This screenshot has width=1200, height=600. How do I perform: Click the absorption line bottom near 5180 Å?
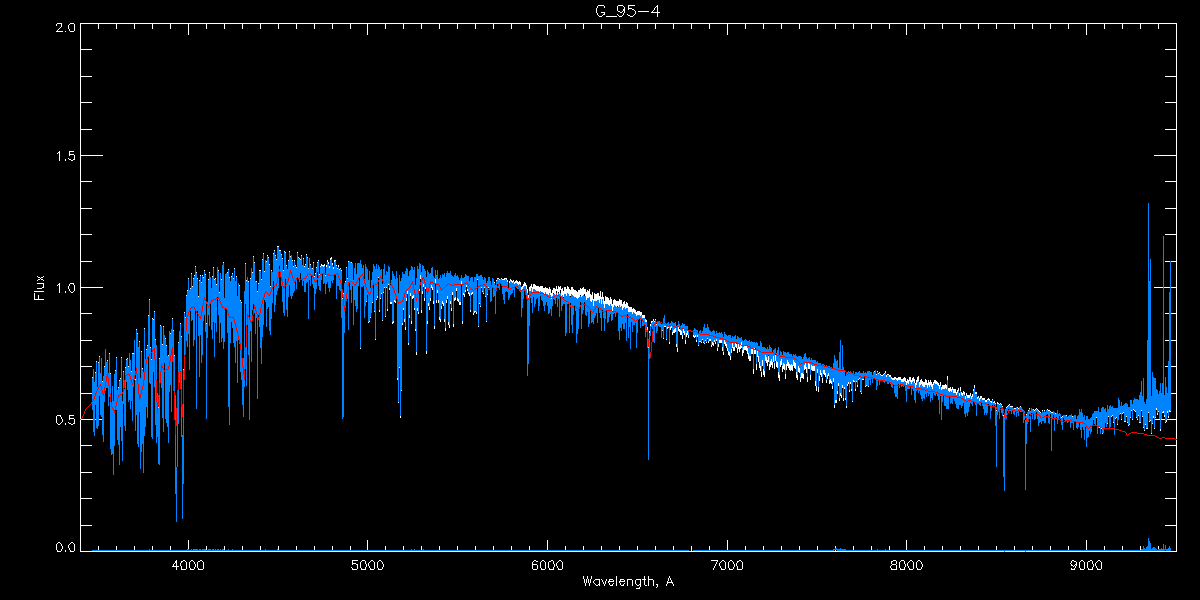click(400, 415)
